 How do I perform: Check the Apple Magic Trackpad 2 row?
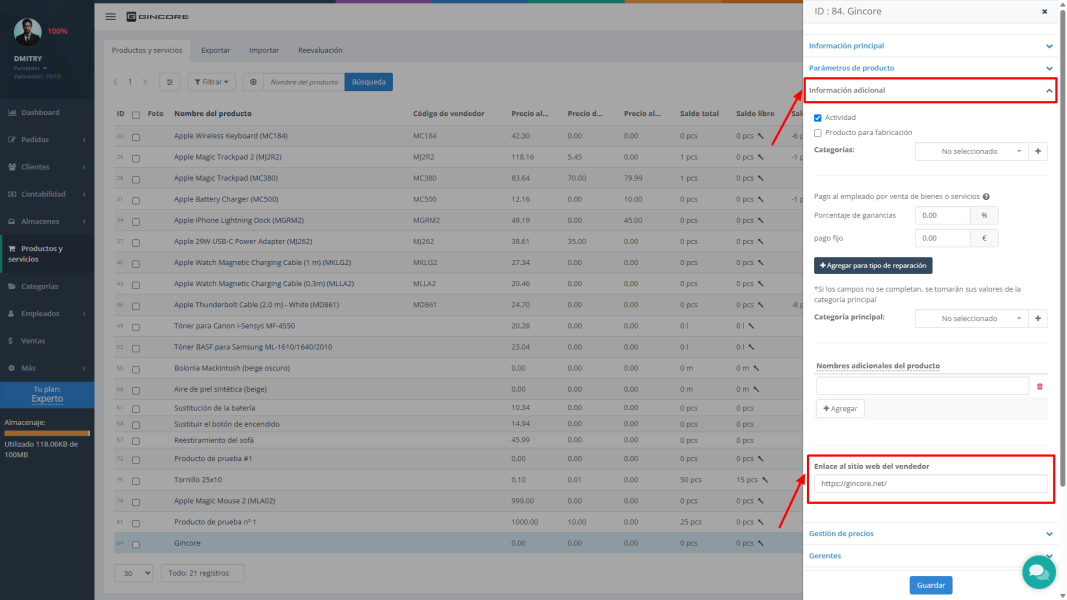pos(136,158)
